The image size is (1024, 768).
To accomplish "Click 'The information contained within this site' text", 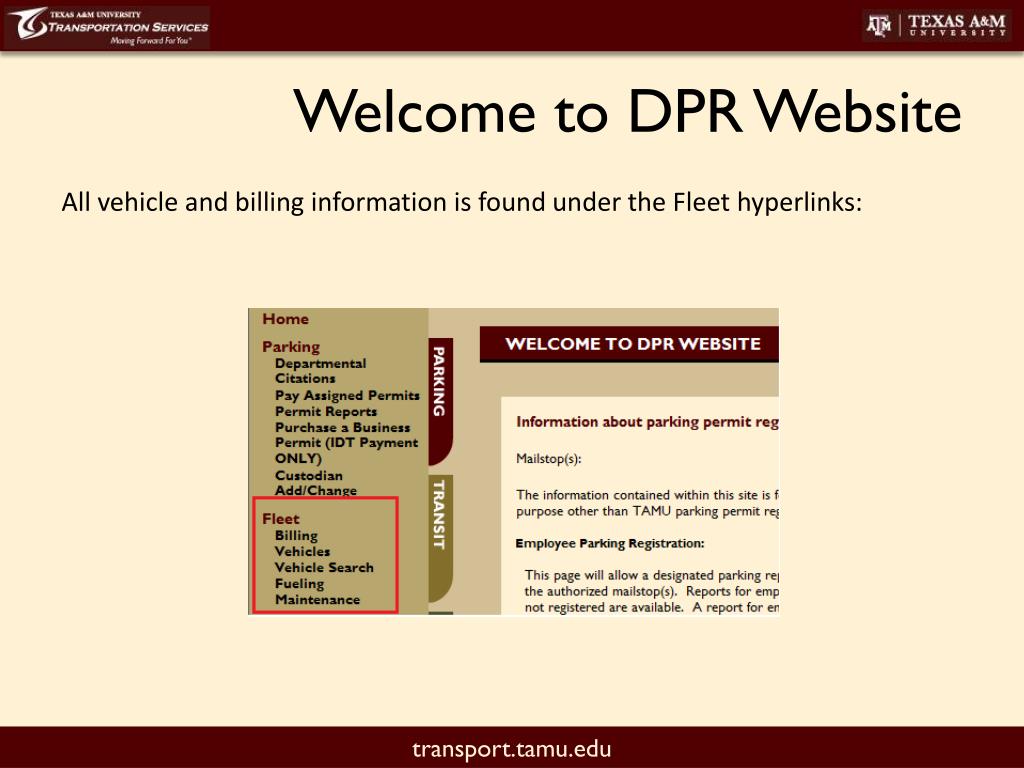I will 647,503.
